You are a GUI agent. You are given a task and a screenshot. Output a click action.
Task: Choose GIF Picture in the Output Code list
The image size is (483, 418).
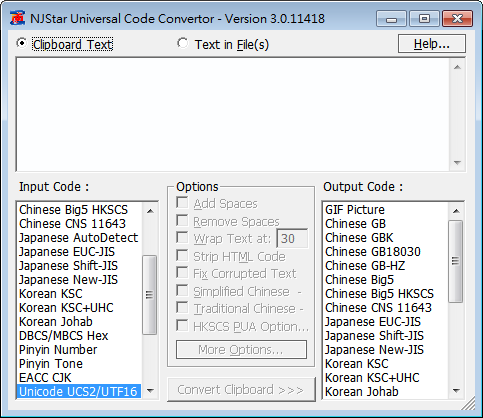pos(355,210)
